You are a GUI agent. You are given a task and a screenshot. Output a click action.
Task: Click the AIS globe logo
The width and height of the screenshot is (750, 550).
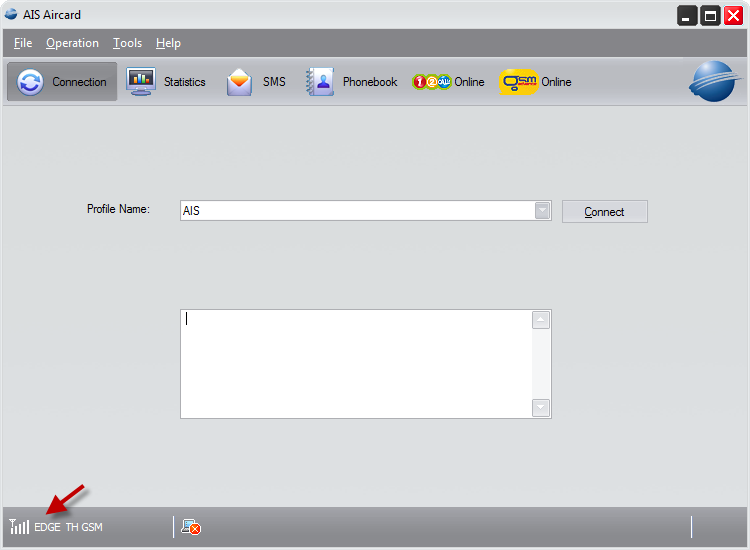point(714,81)
